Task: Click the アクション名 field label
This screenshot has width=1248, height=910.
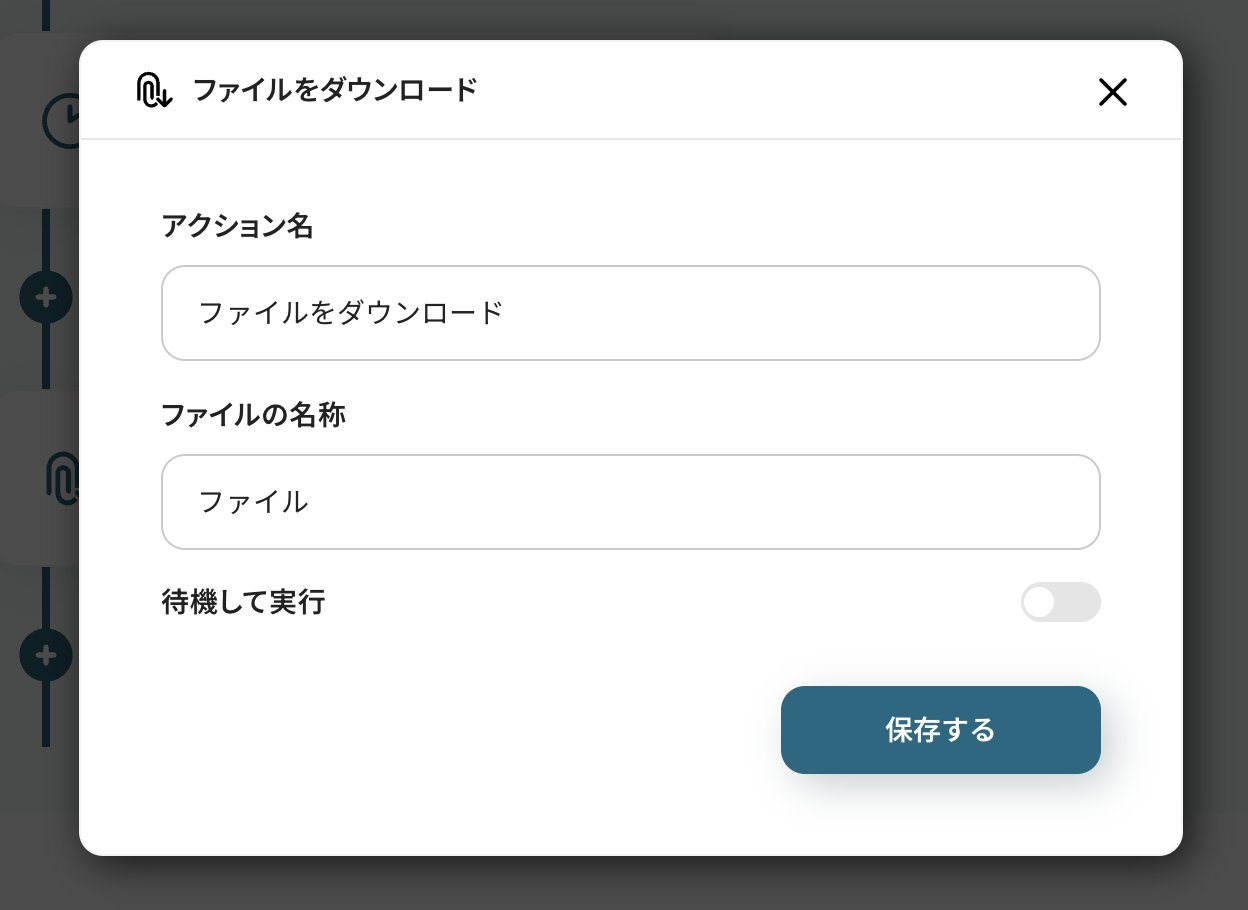Action: tap(237, 227)
